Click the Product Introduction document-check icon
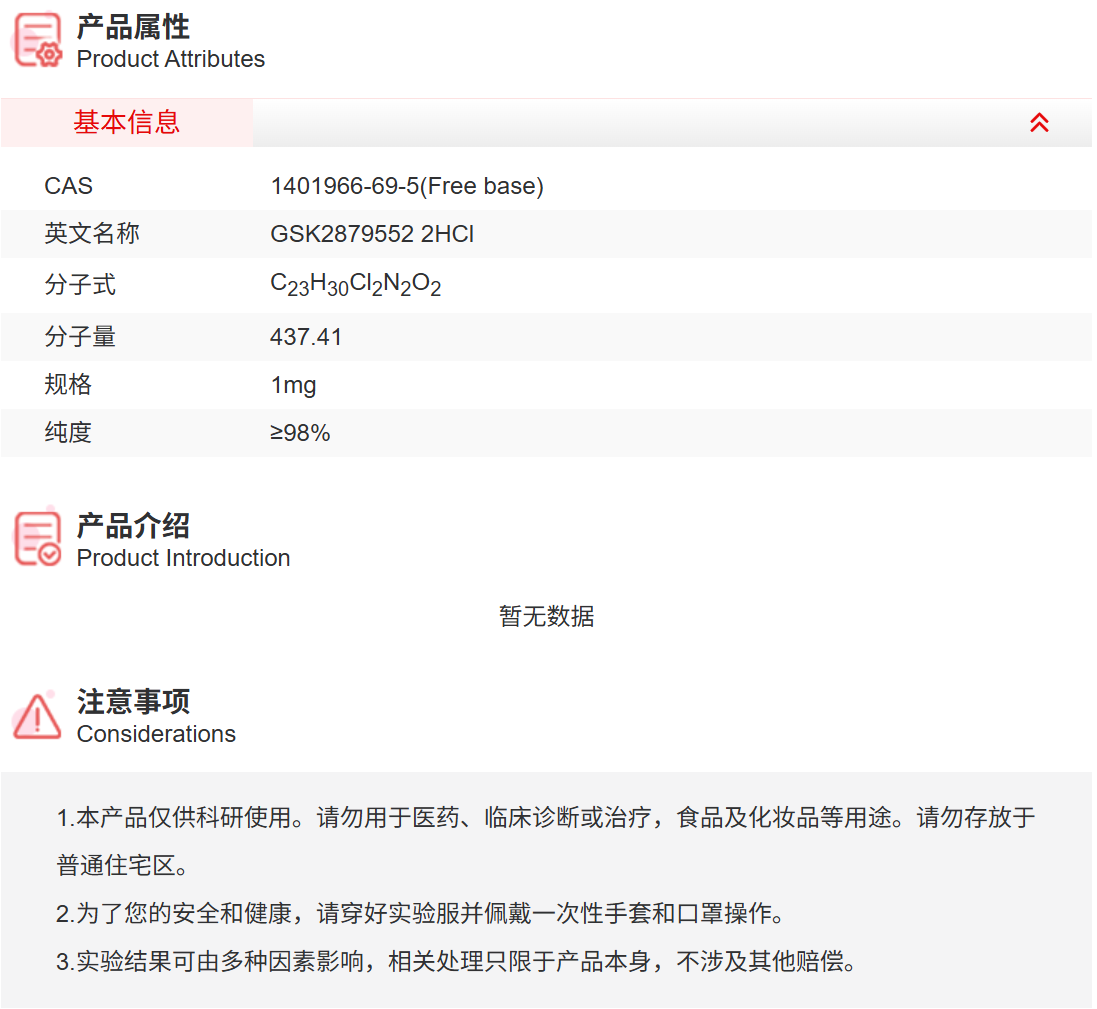 [x=36, y=538]
